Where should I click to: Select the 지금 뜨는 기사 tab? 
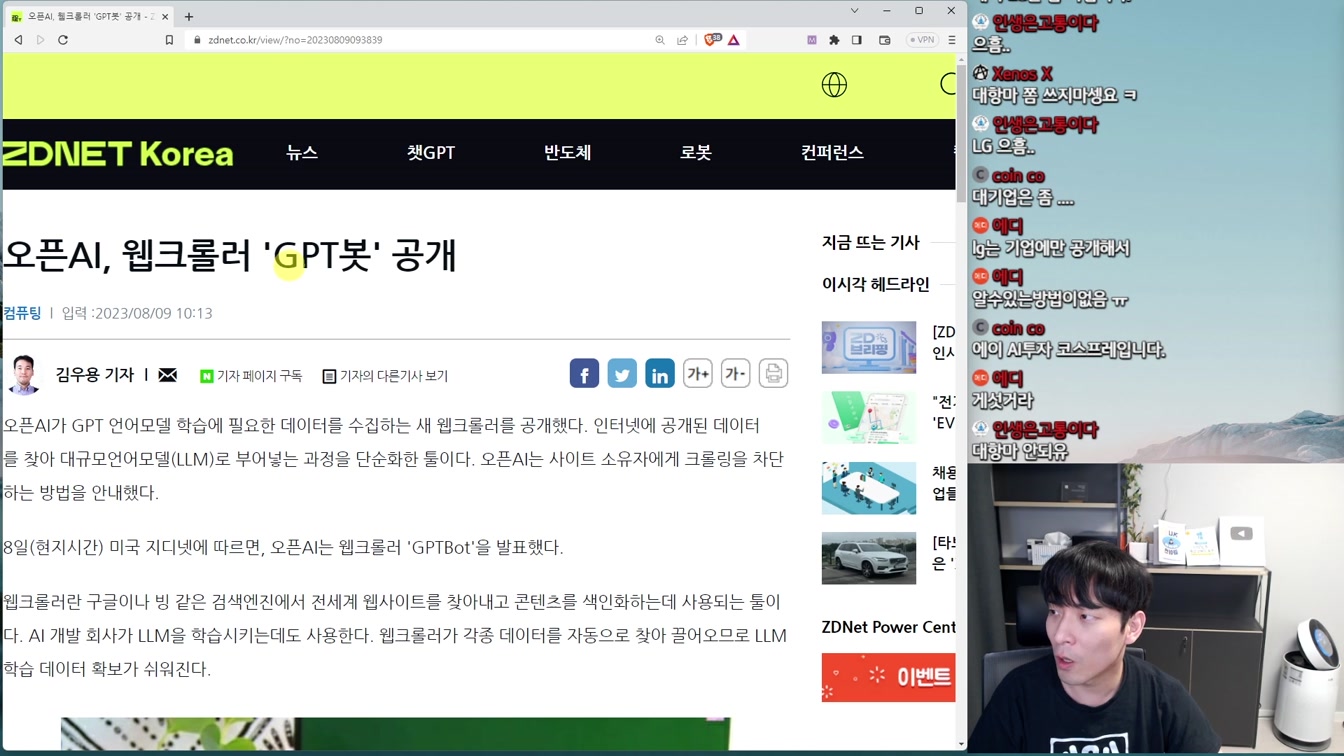pyautogui.click(x=871, y=242)
